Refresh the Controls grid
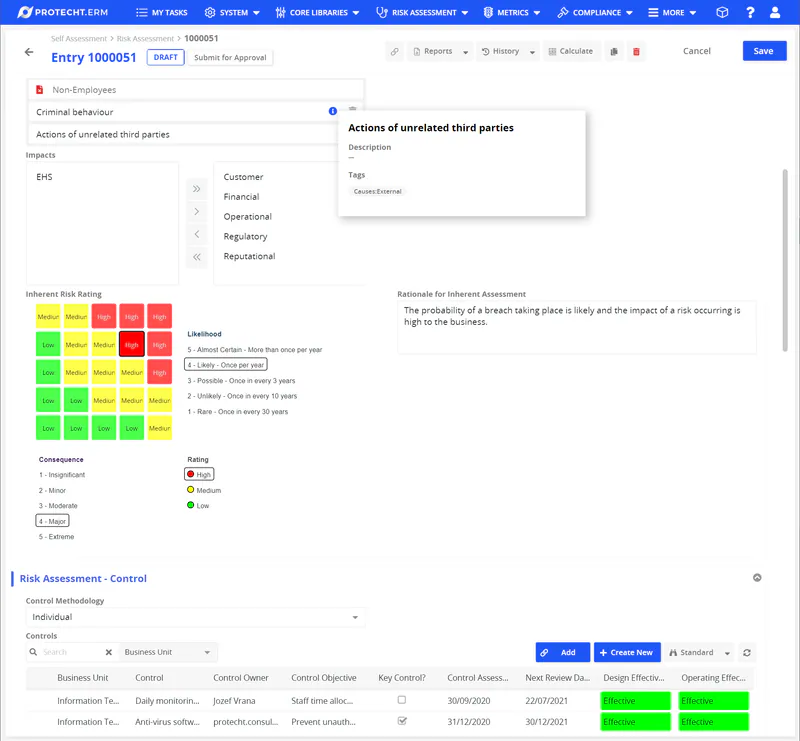The height and width of the screenshot is (741, 800). (x=747, y=653)
